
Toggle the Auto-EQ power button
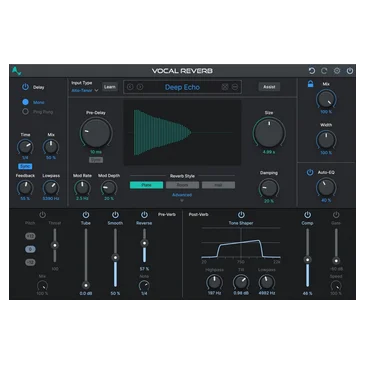click(310, 172)
